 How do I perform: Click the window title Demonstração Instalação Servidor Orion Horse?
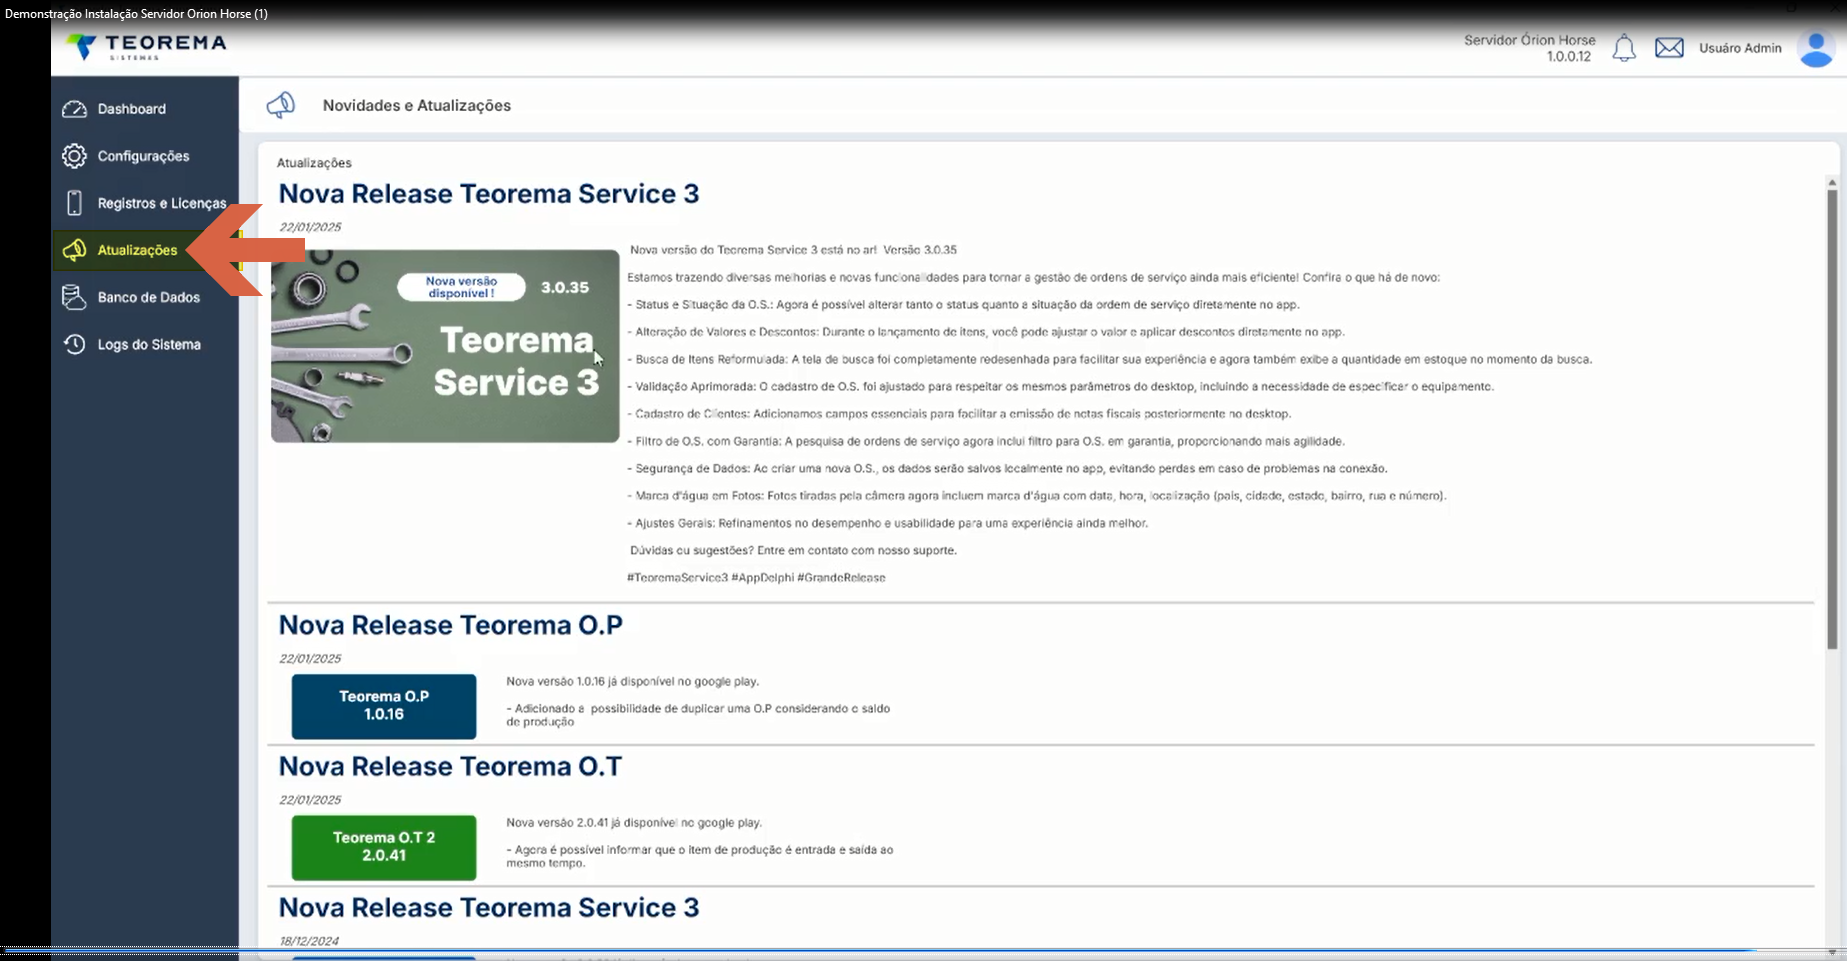point(136,13)
